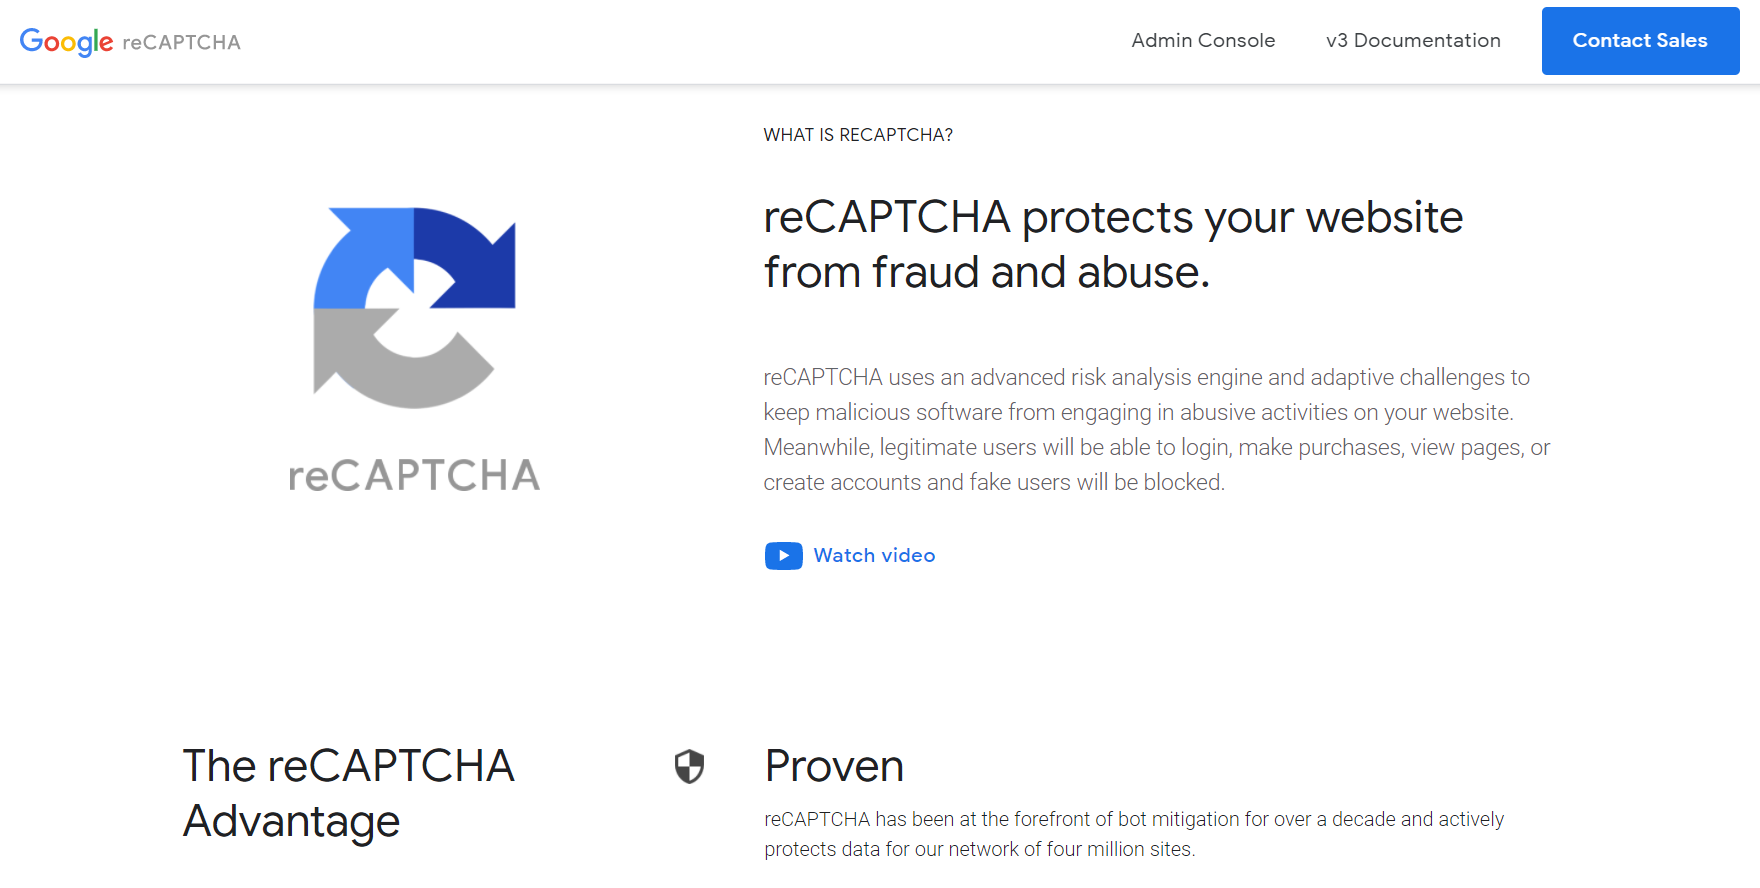Click the Proven description about bot mitigation

1134,834
